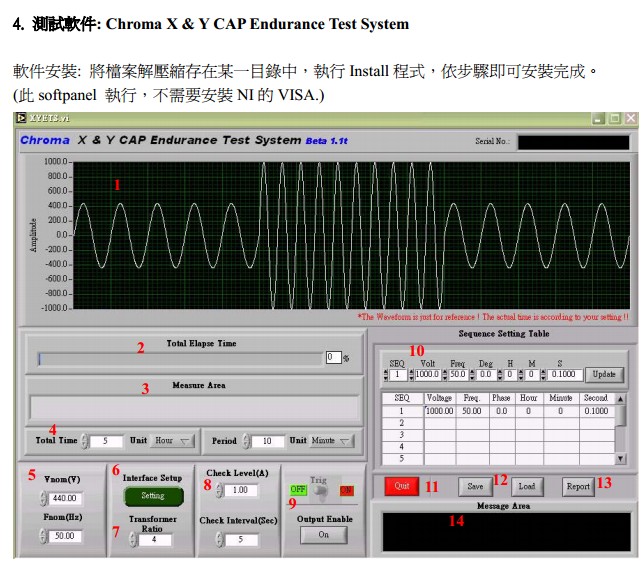Adjust the Vnom(V) stepper arrows

pyautogui.click(x=43, y=498)
